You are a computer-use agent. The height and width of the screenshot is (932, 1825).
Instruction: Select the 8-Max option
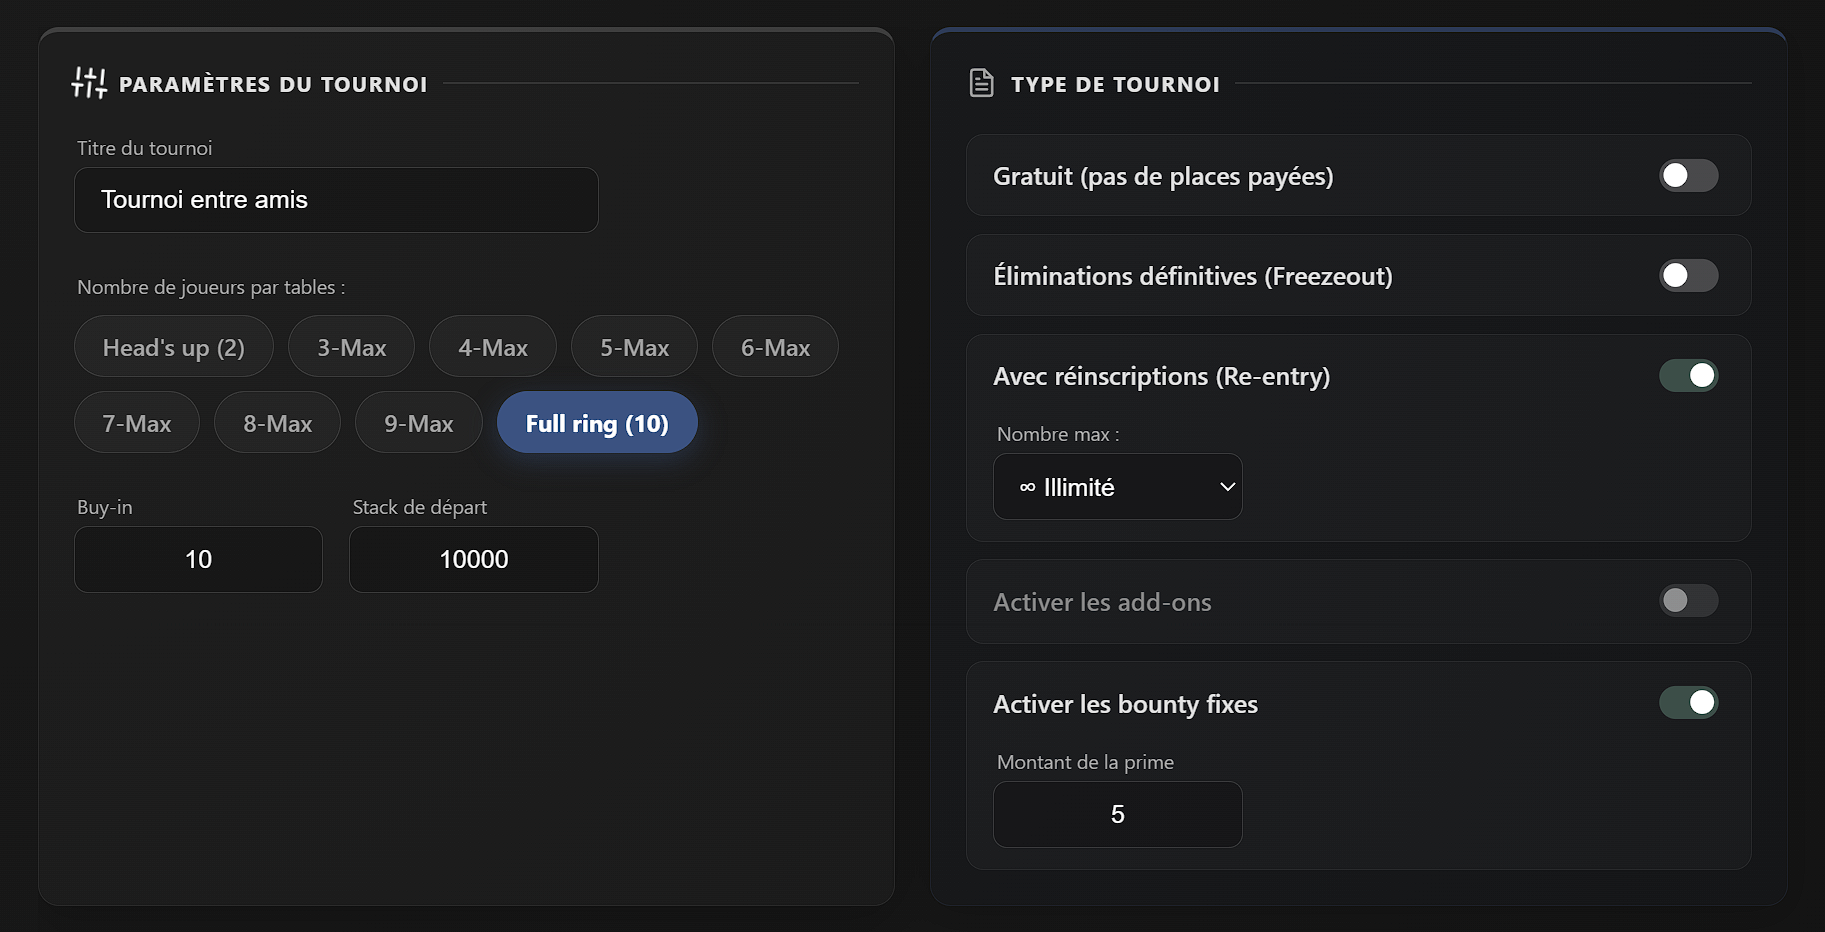[278, 423]
